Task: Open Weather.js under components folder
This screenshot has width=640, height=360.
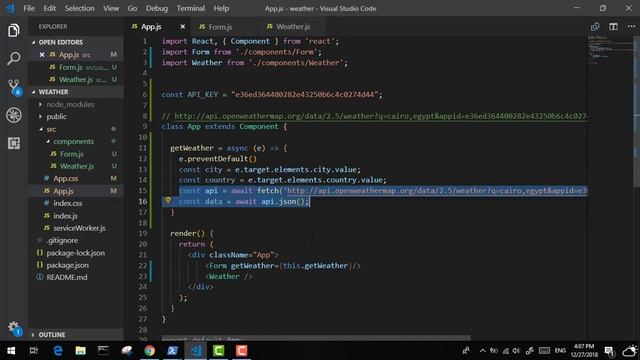Action: (x=76, y=166)
